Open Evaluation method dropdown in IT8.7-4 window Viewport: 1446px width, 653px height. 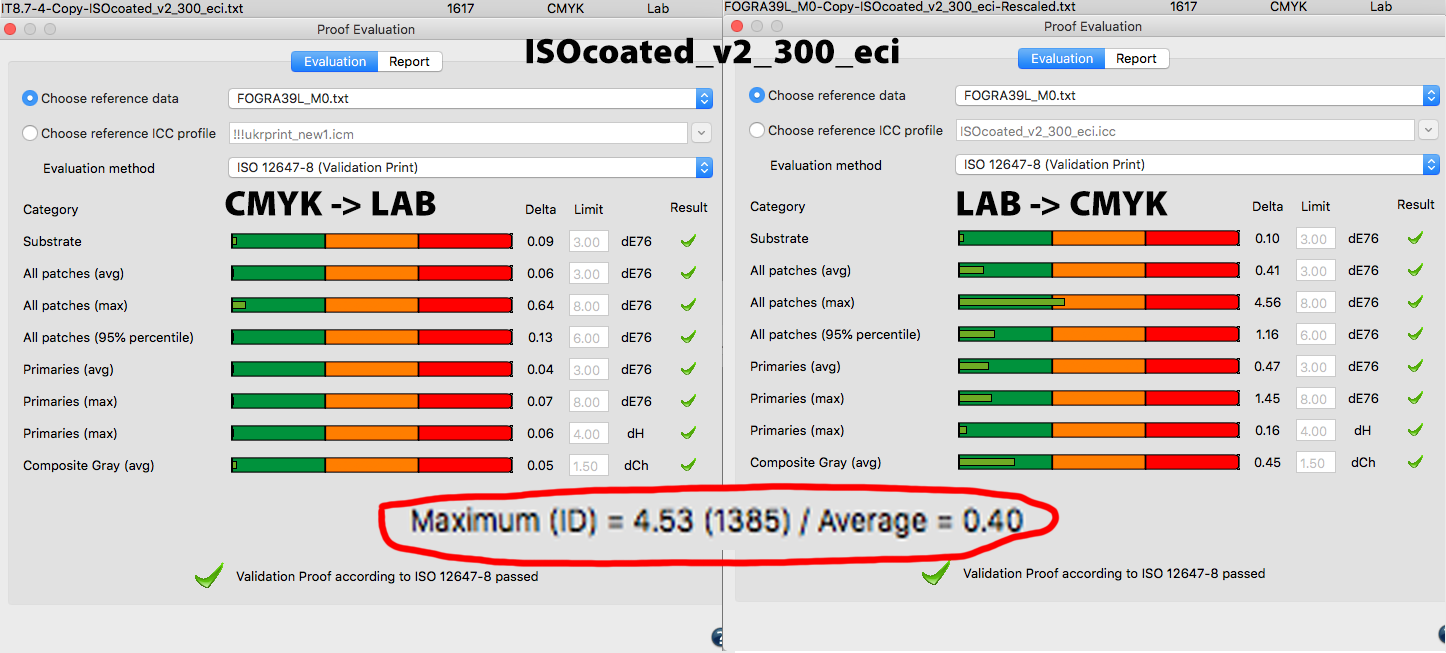click(470, 168)
